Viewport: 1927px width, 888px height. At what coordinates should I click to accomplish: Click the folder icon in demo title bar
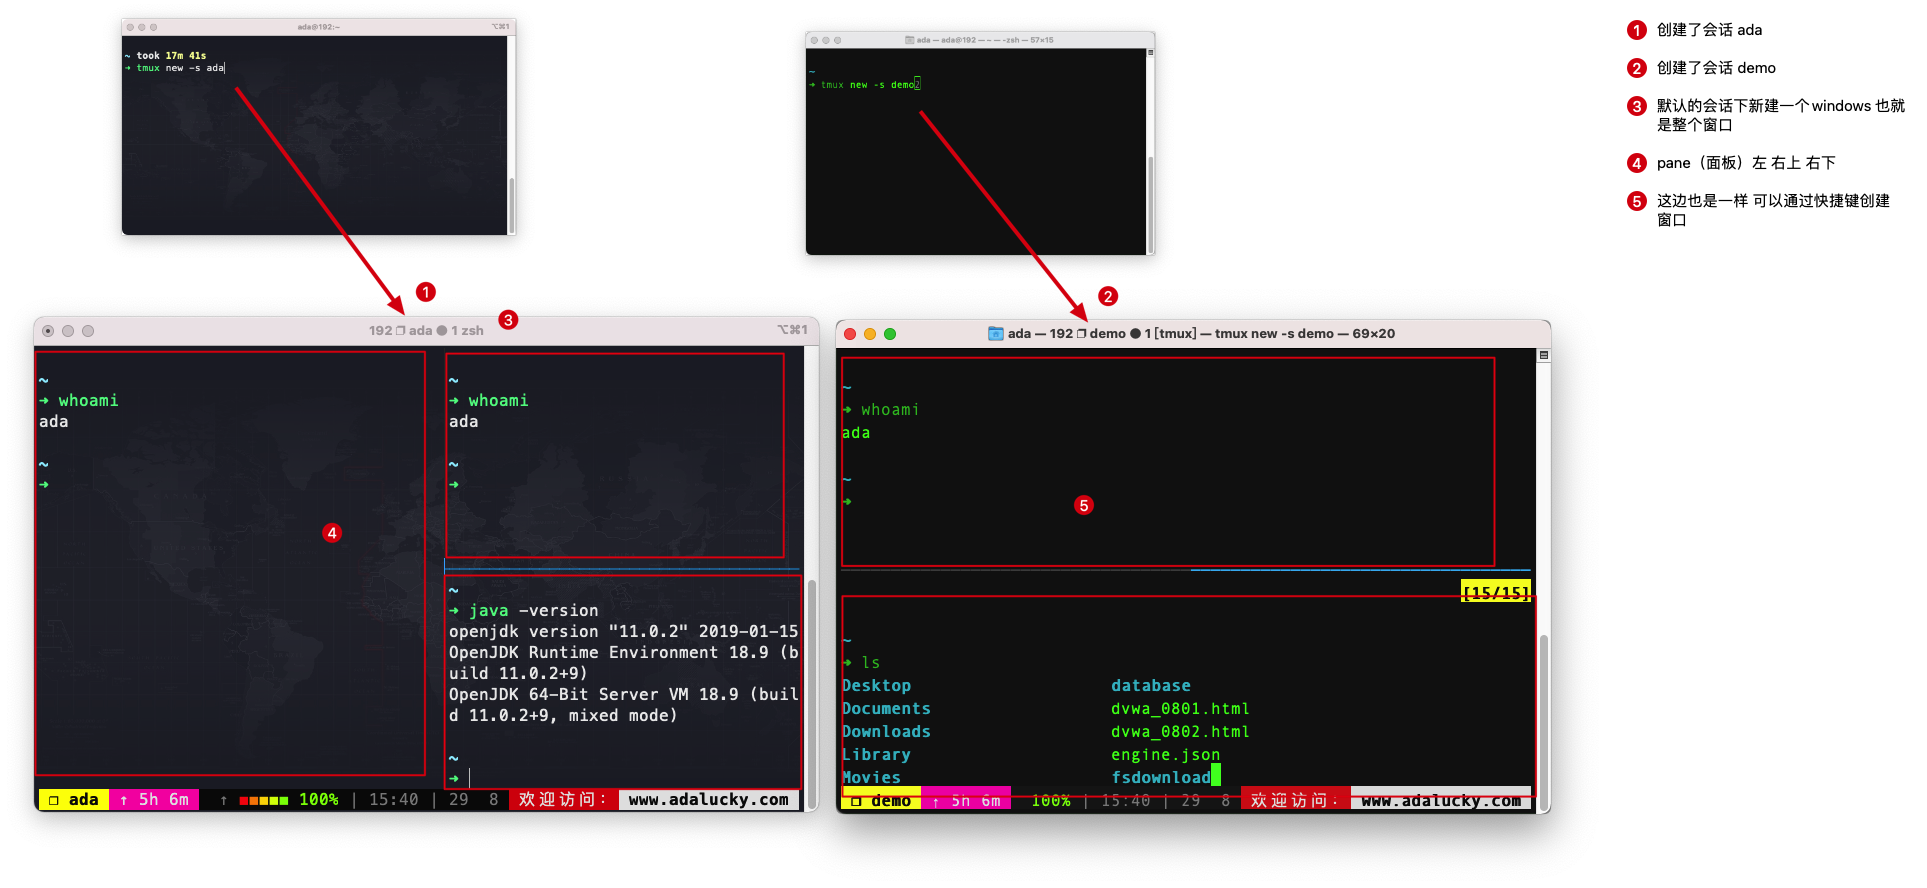pyautogui.click(x=995, y=334)
